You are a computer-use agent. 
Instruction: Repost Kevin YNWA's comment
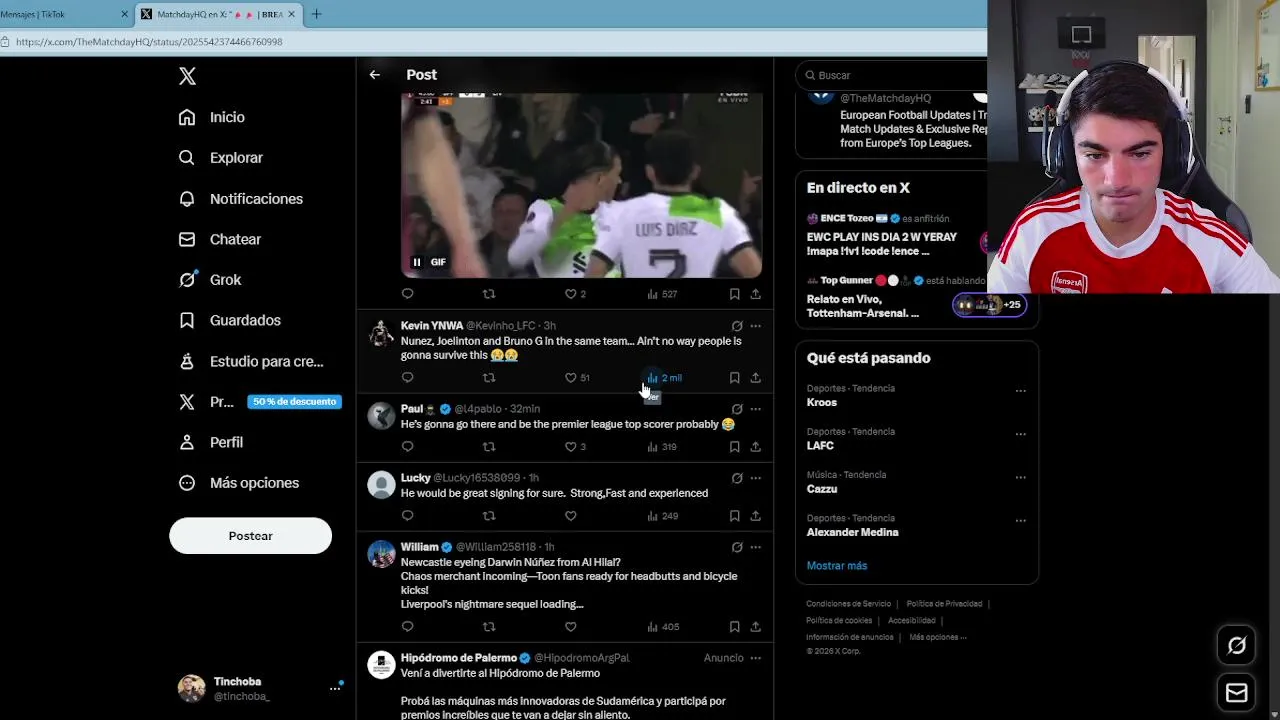coord(489,378)
